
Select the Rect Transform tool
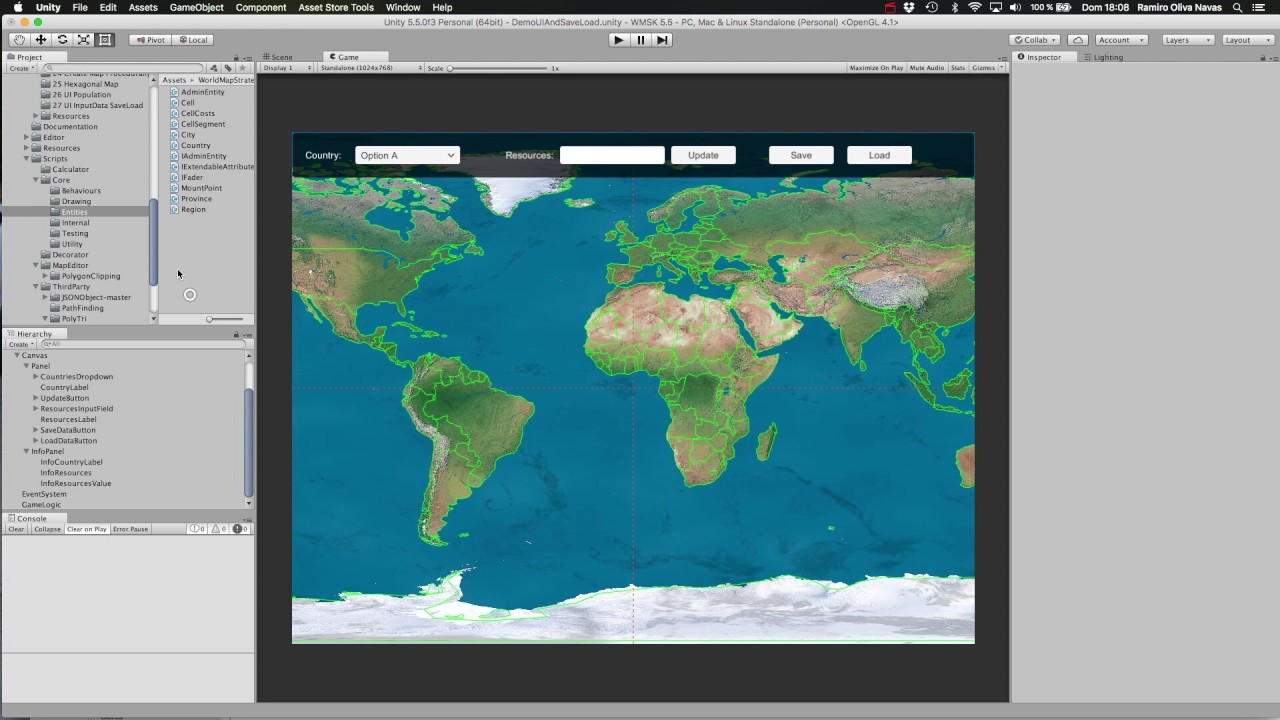coord(105,39)
